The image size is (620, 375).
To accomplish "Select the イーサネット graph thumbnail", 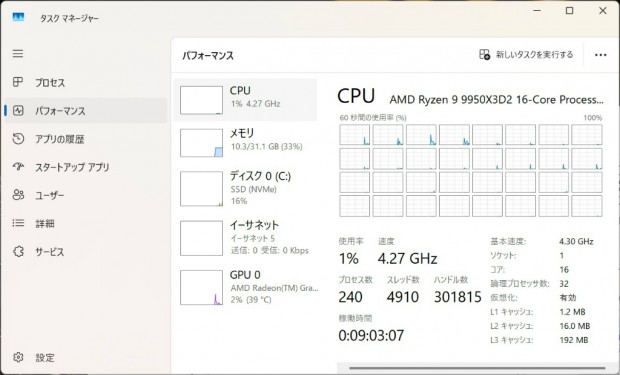I will tap(201, 238).
